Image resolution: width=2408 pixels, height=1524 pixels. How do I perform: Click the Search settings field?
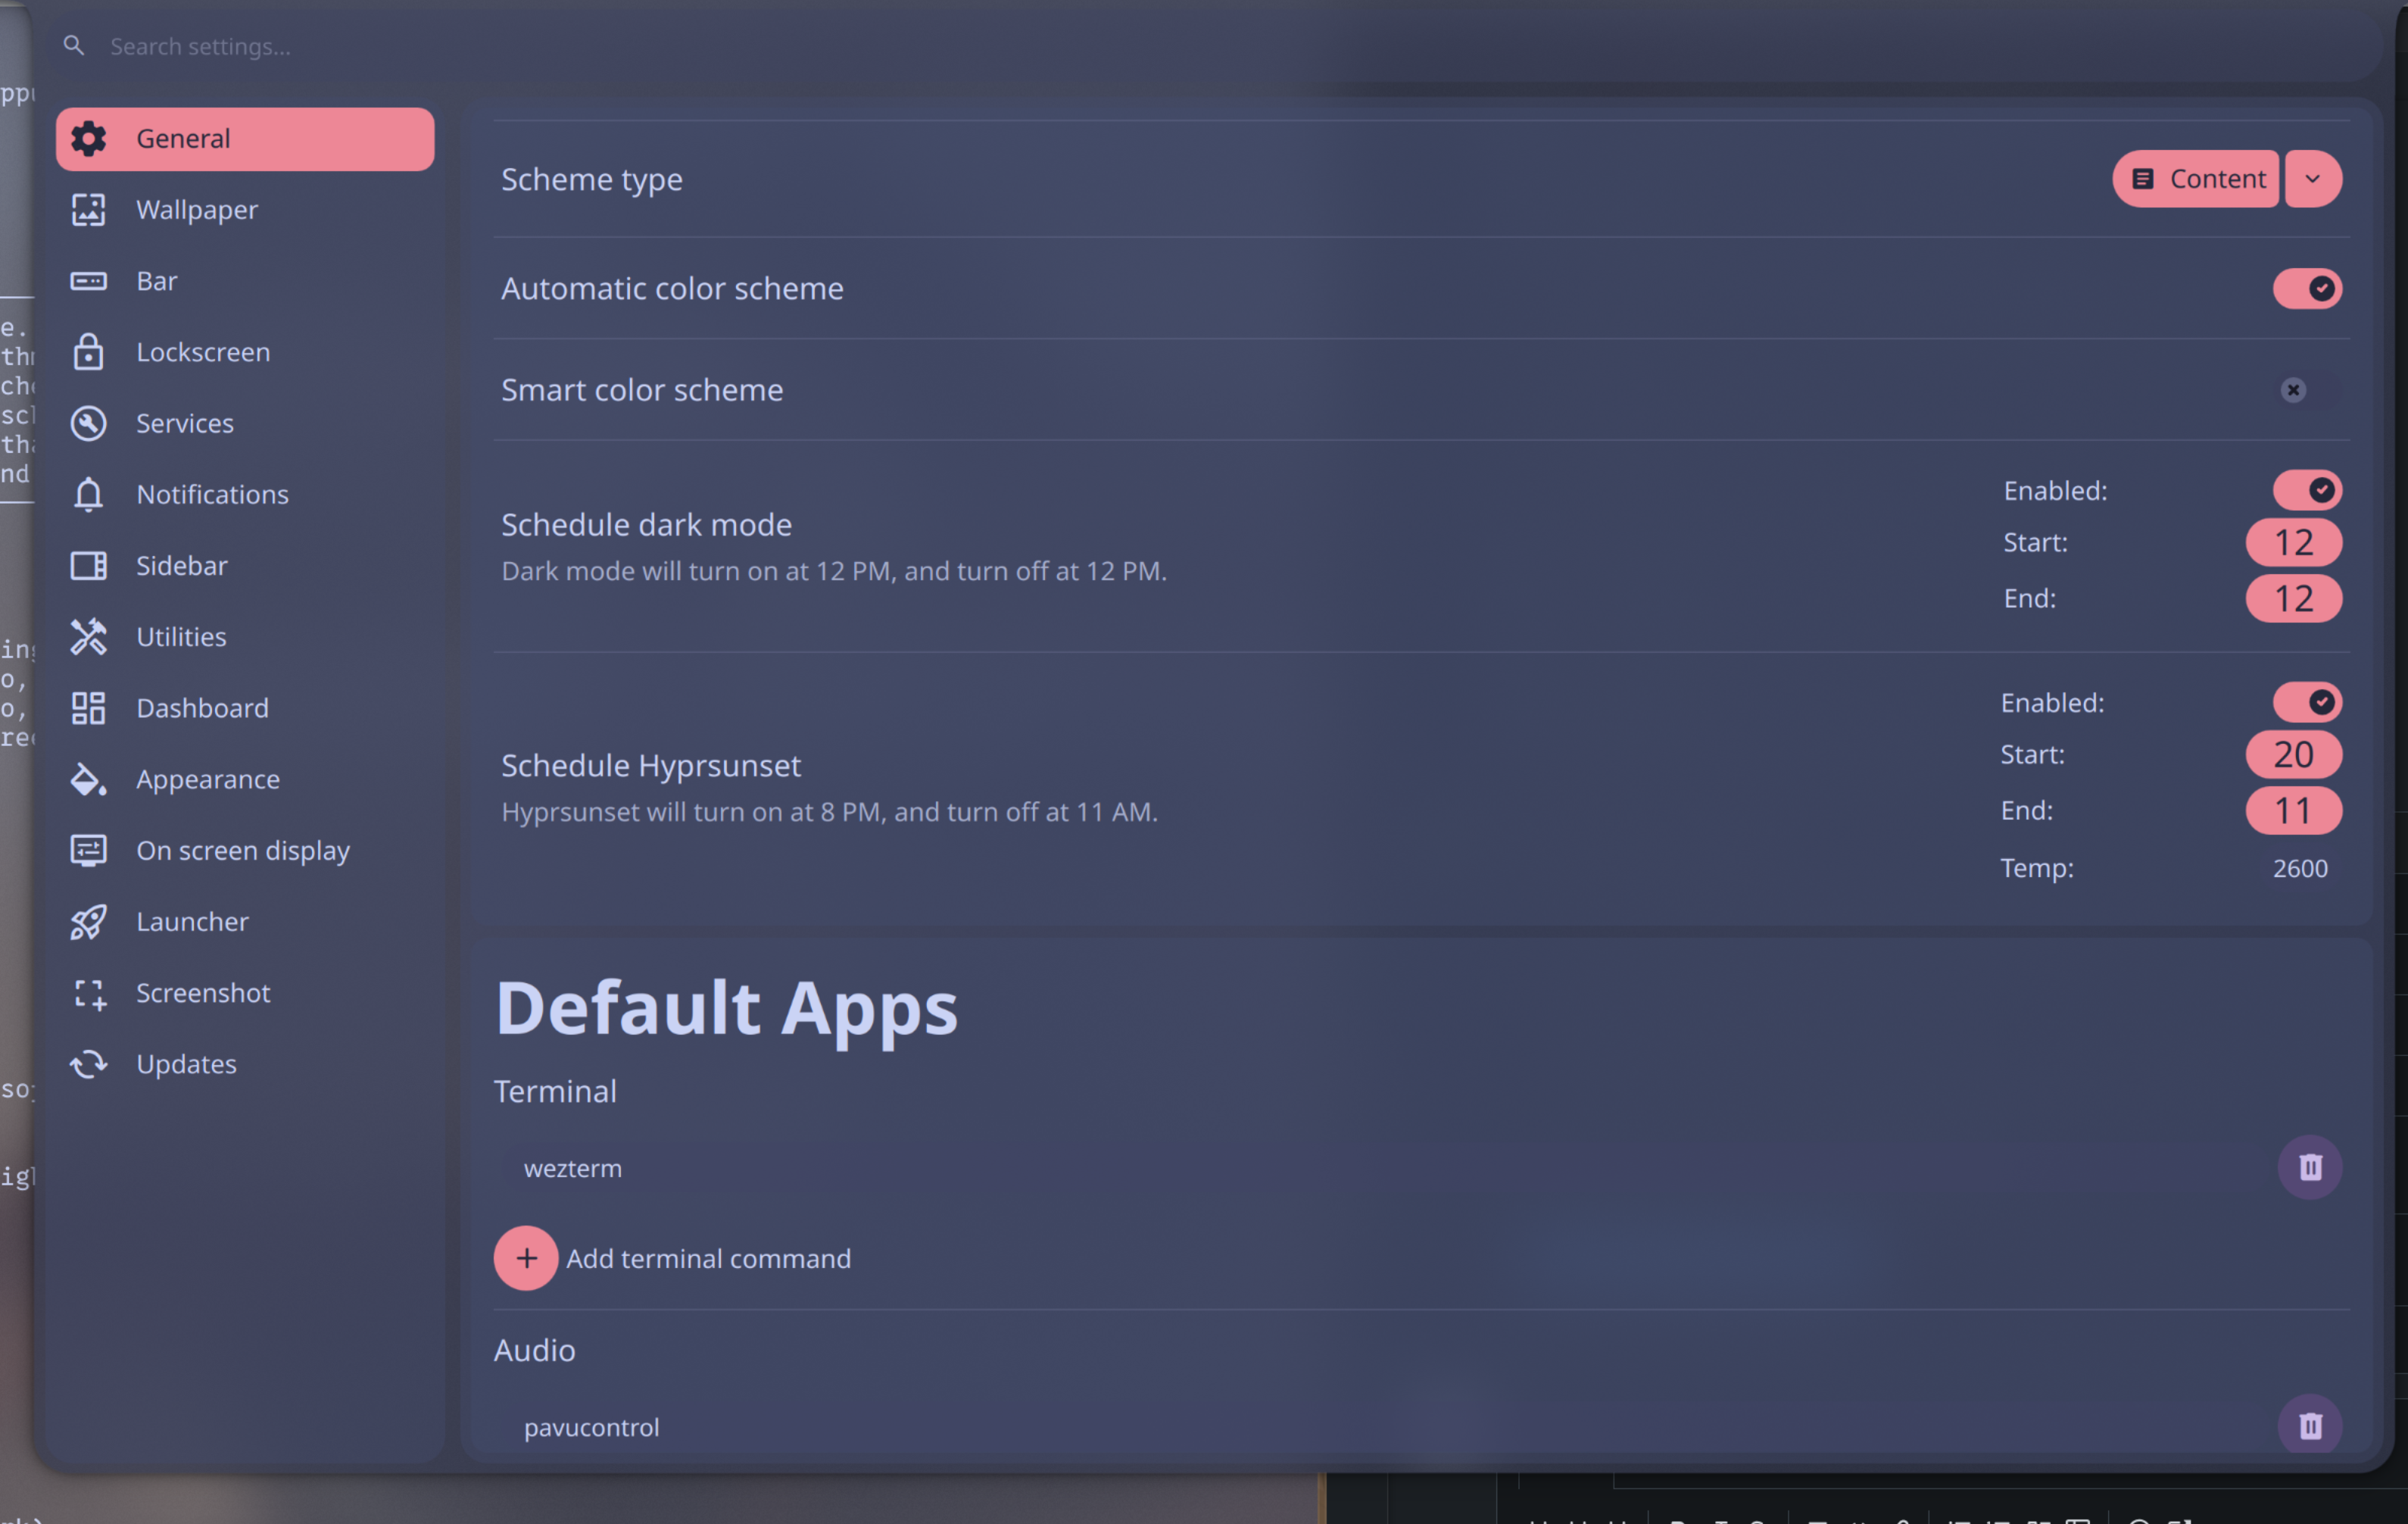click(x=1210, y=46)
